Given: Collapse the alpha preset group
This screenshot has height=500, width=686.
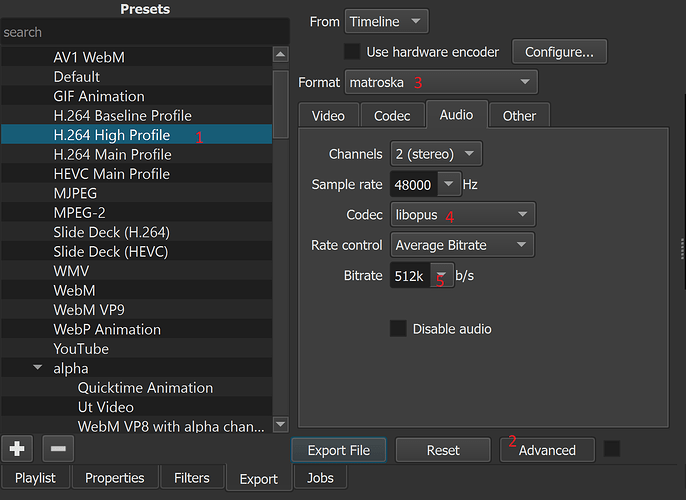Looking at the screenshot, I should (38, 368).
